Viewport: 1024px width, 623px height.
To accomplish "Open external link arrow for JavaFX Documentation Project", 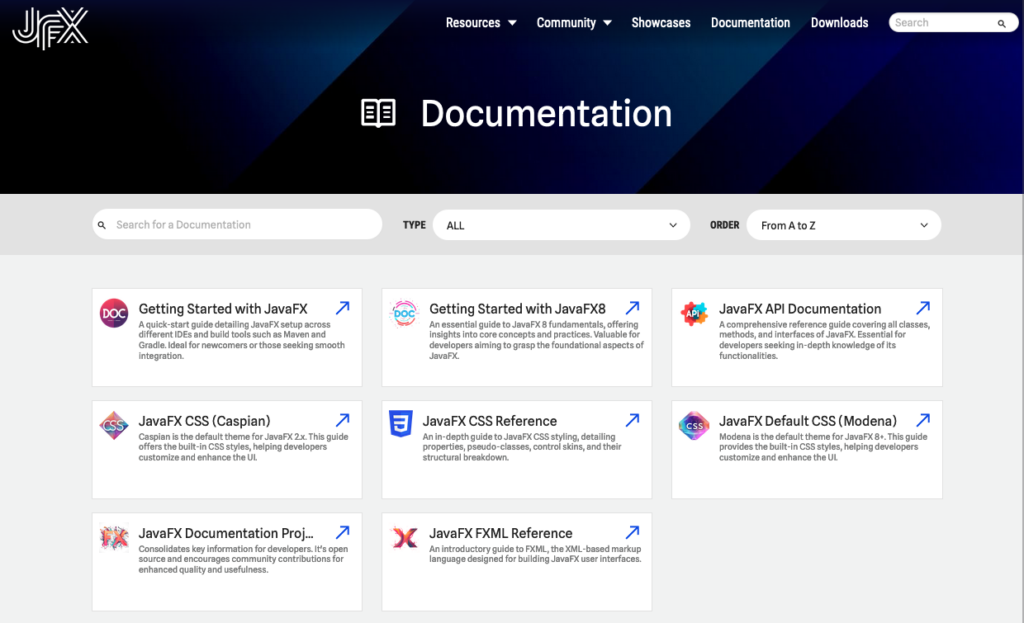I will (343, 532).
